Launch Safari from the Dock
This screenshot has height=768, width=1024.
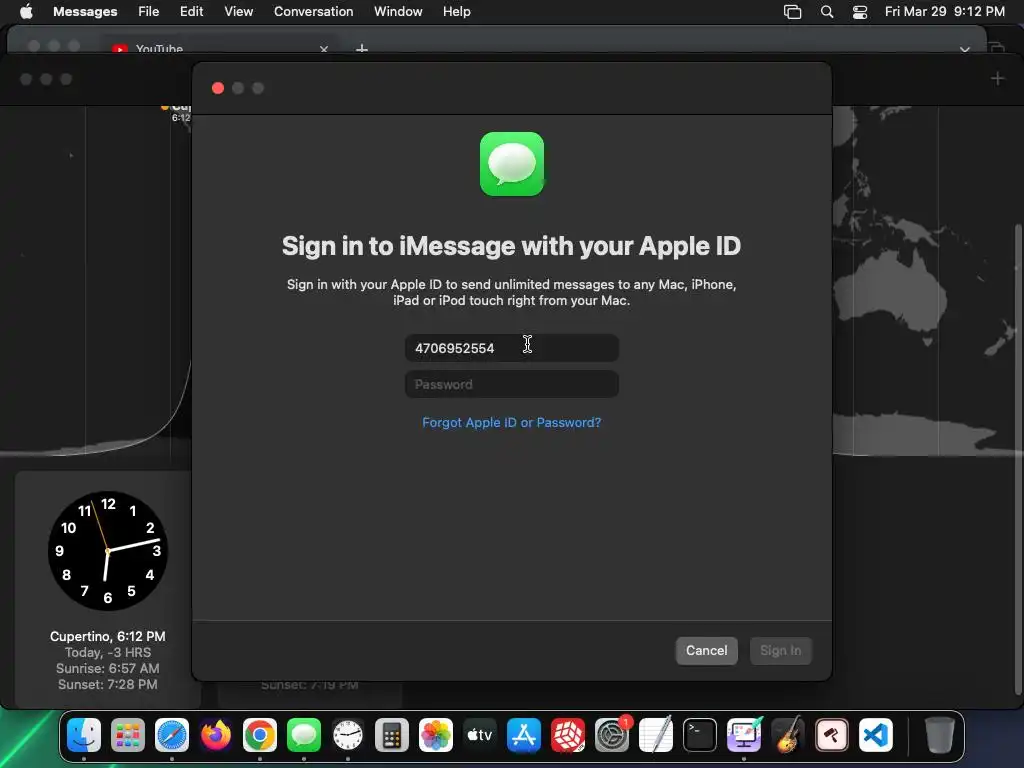[172, 735]
